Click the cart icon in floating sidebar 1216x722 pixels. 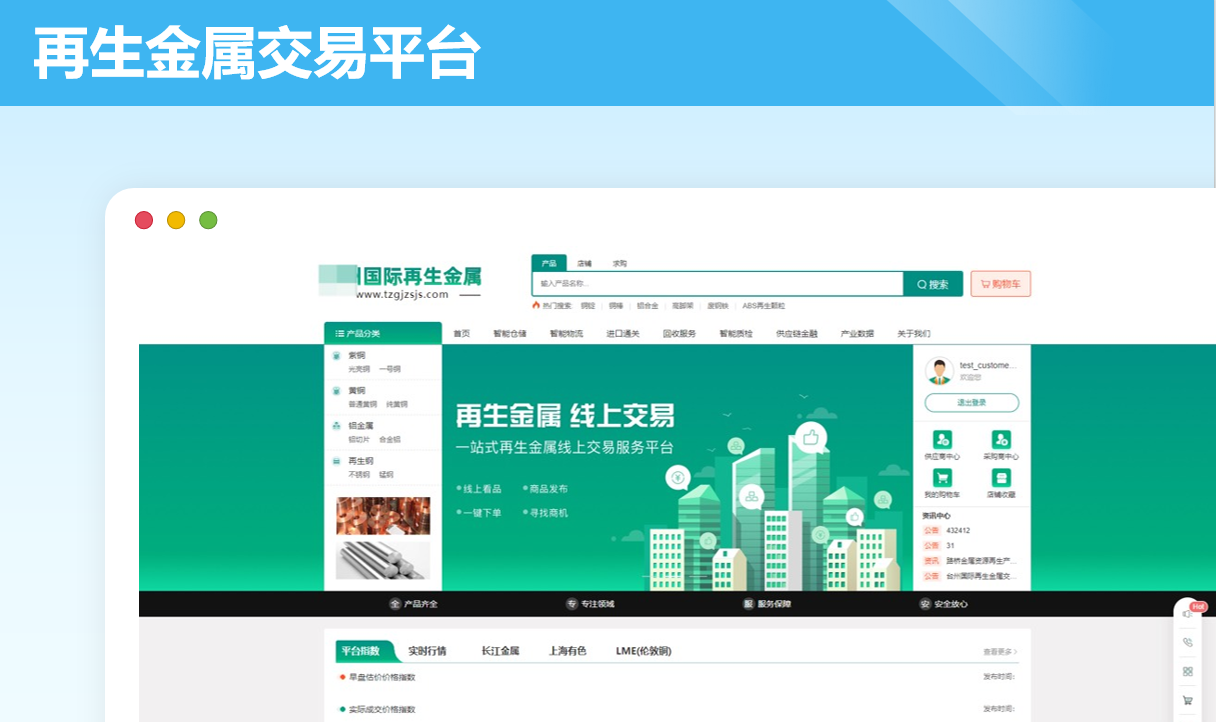point(1188,700)
